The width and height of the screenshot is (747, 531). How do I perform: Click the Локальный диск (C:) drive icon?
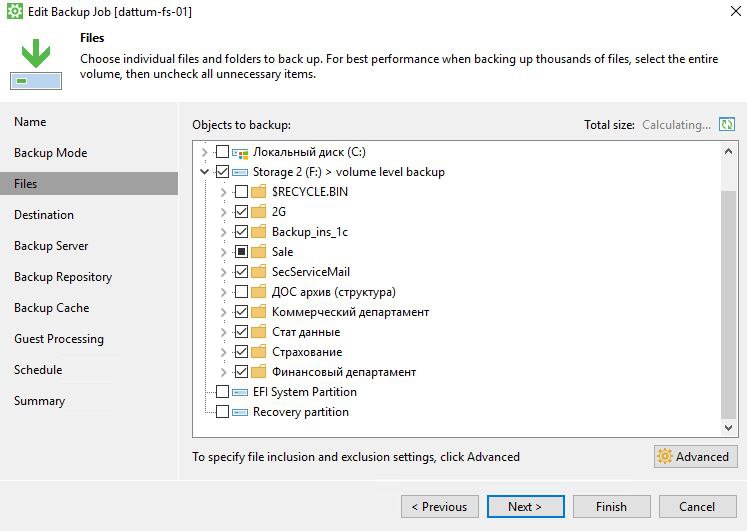coord(240,152)
